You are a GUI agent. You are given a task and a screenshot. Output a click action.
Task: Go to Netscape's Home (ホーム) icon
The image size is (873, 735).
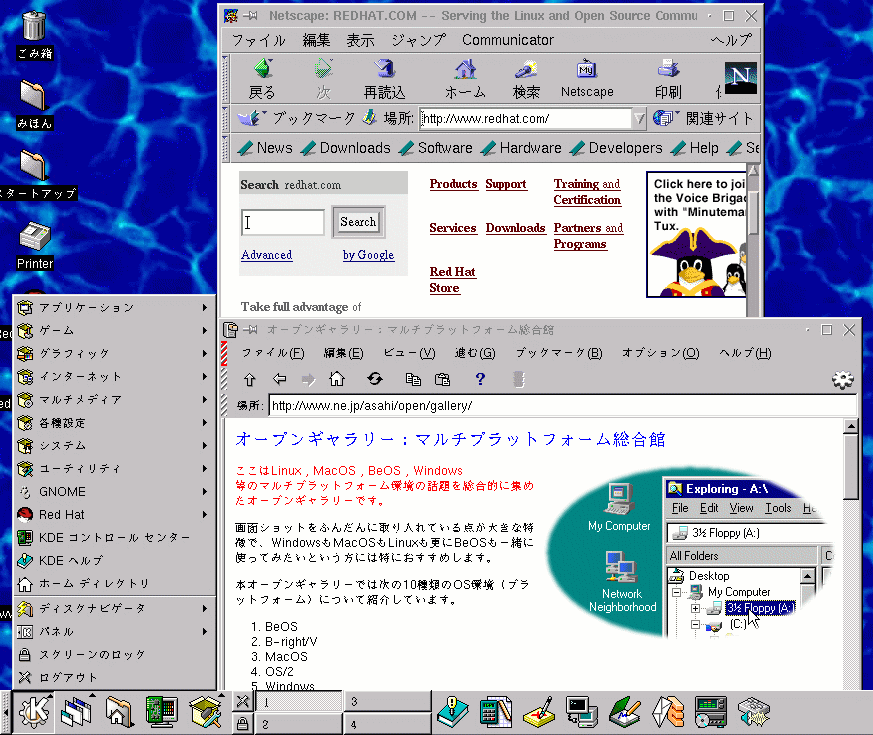click(x=465, y=79)
